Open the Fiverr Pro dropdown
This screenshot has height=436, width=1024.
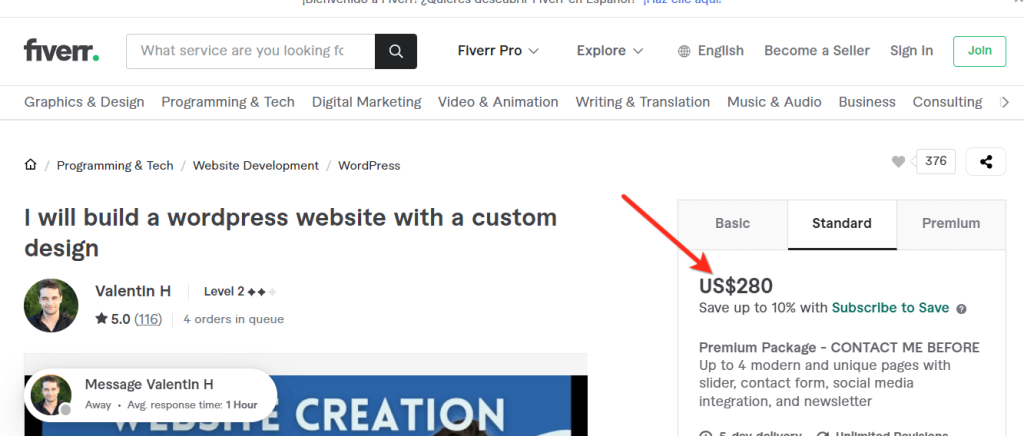(x=498, y=51)
